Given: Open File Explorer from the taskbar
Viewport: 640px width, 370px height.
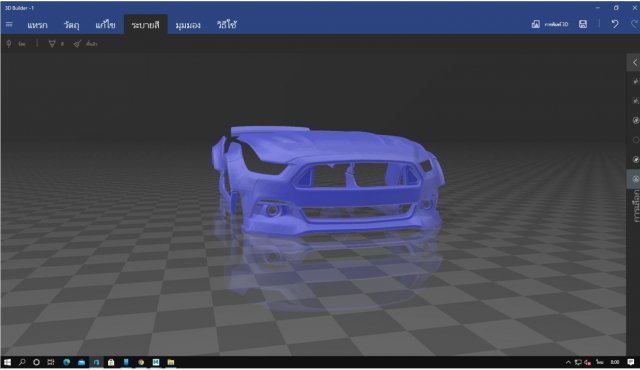Looking at the screenshot, I should [x=171, y=362].
